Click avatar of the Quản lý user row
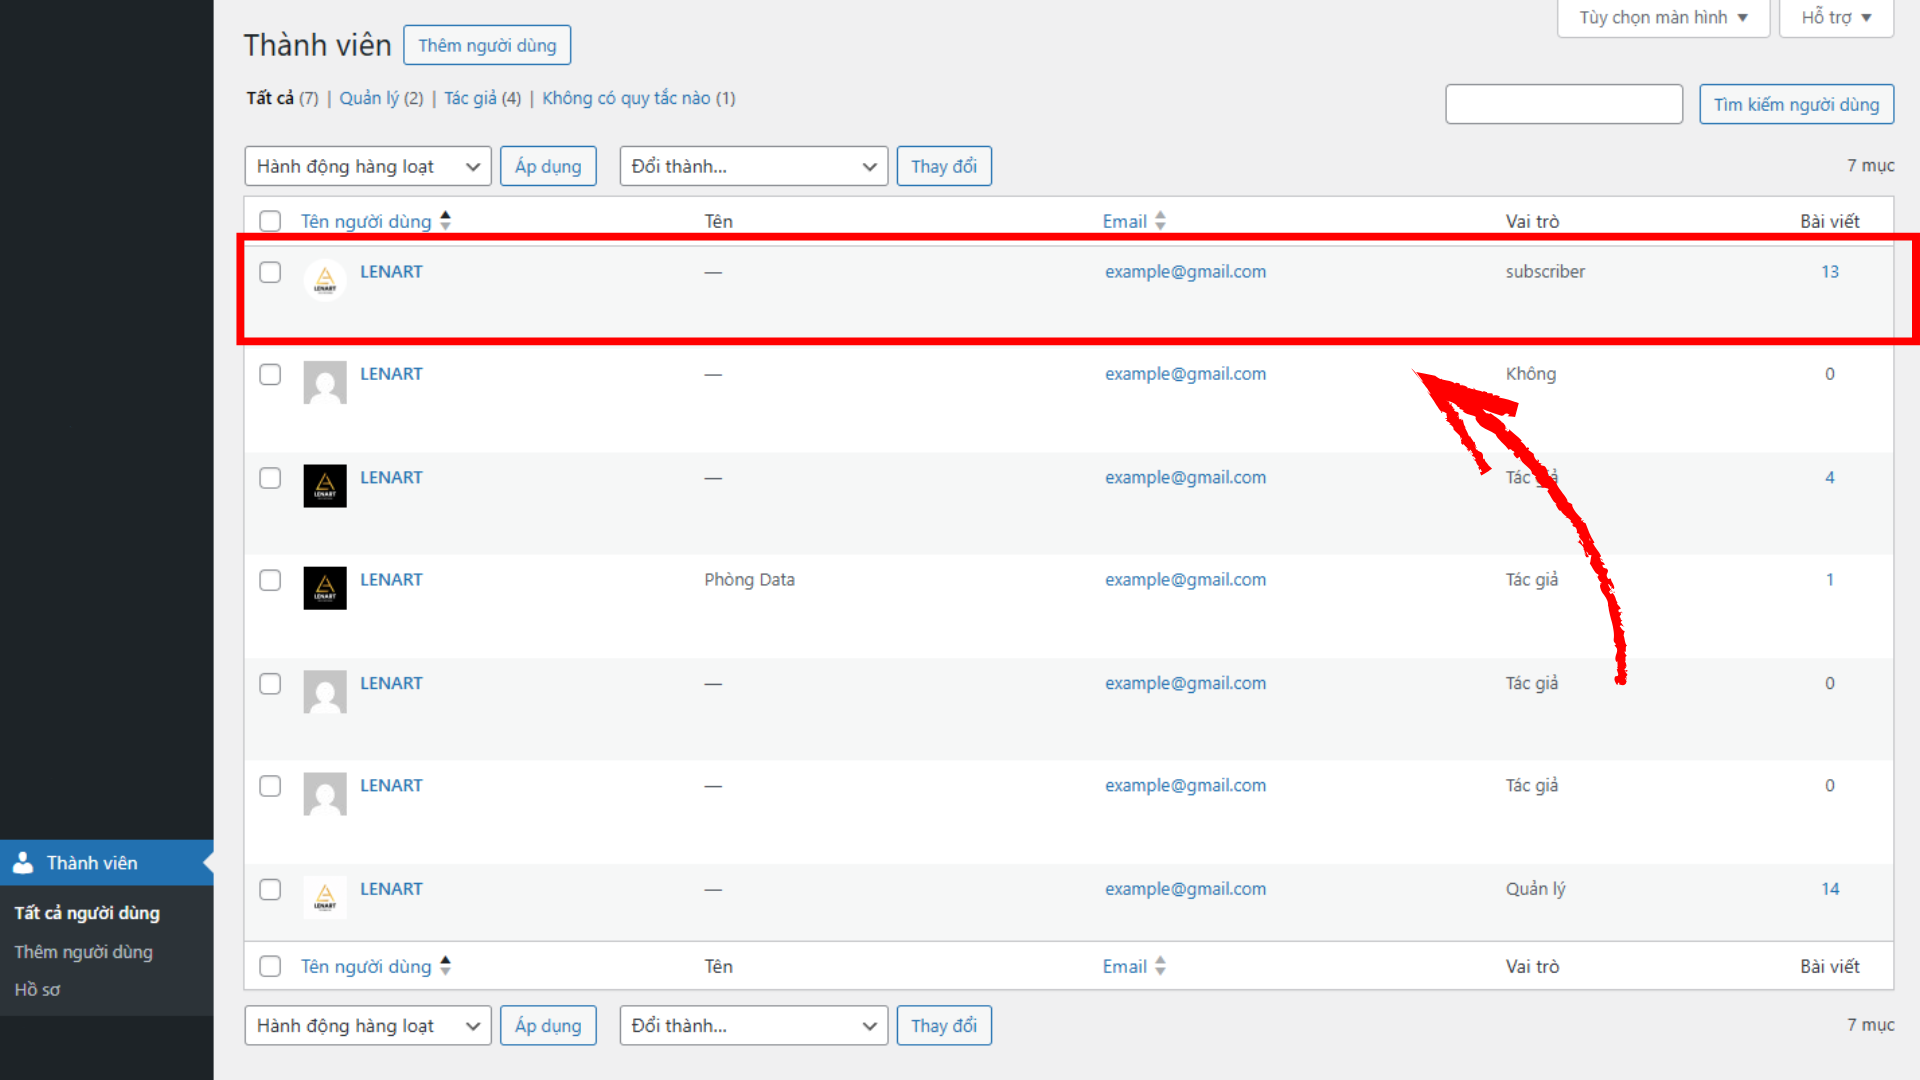 pos(325,897)
